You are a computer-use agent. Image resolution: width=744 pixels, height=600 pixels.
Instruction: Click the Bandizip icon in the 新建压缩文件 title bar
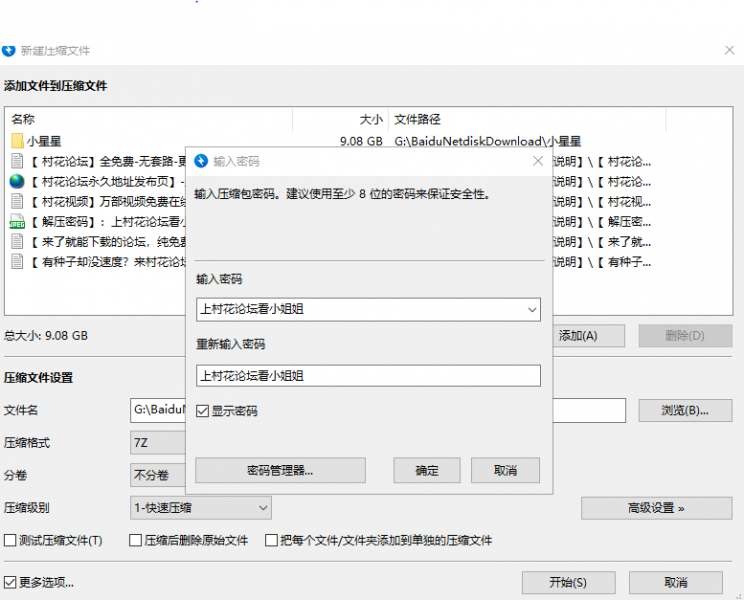click(x=9, y=50)
